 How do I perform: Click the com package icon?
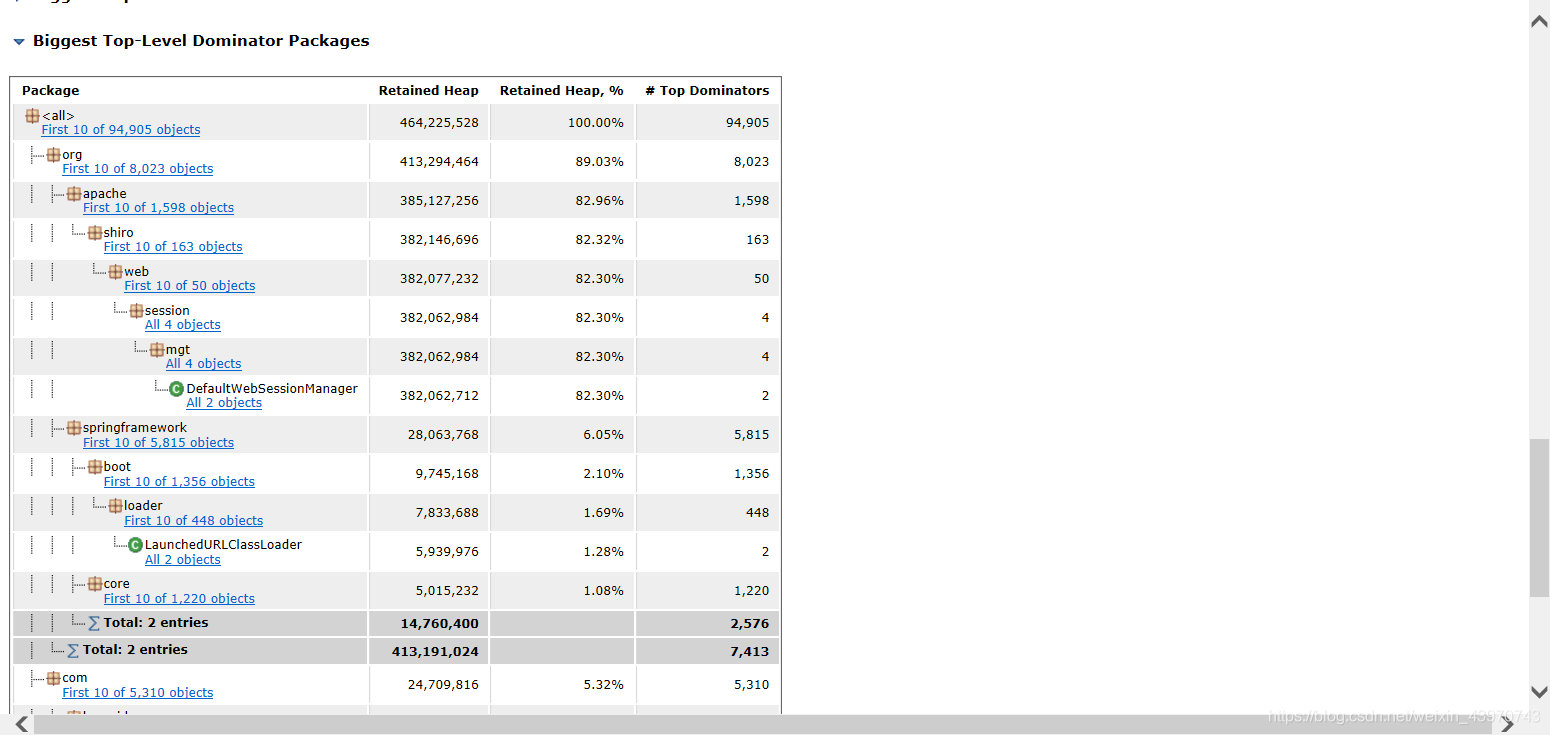pos(53,678)
